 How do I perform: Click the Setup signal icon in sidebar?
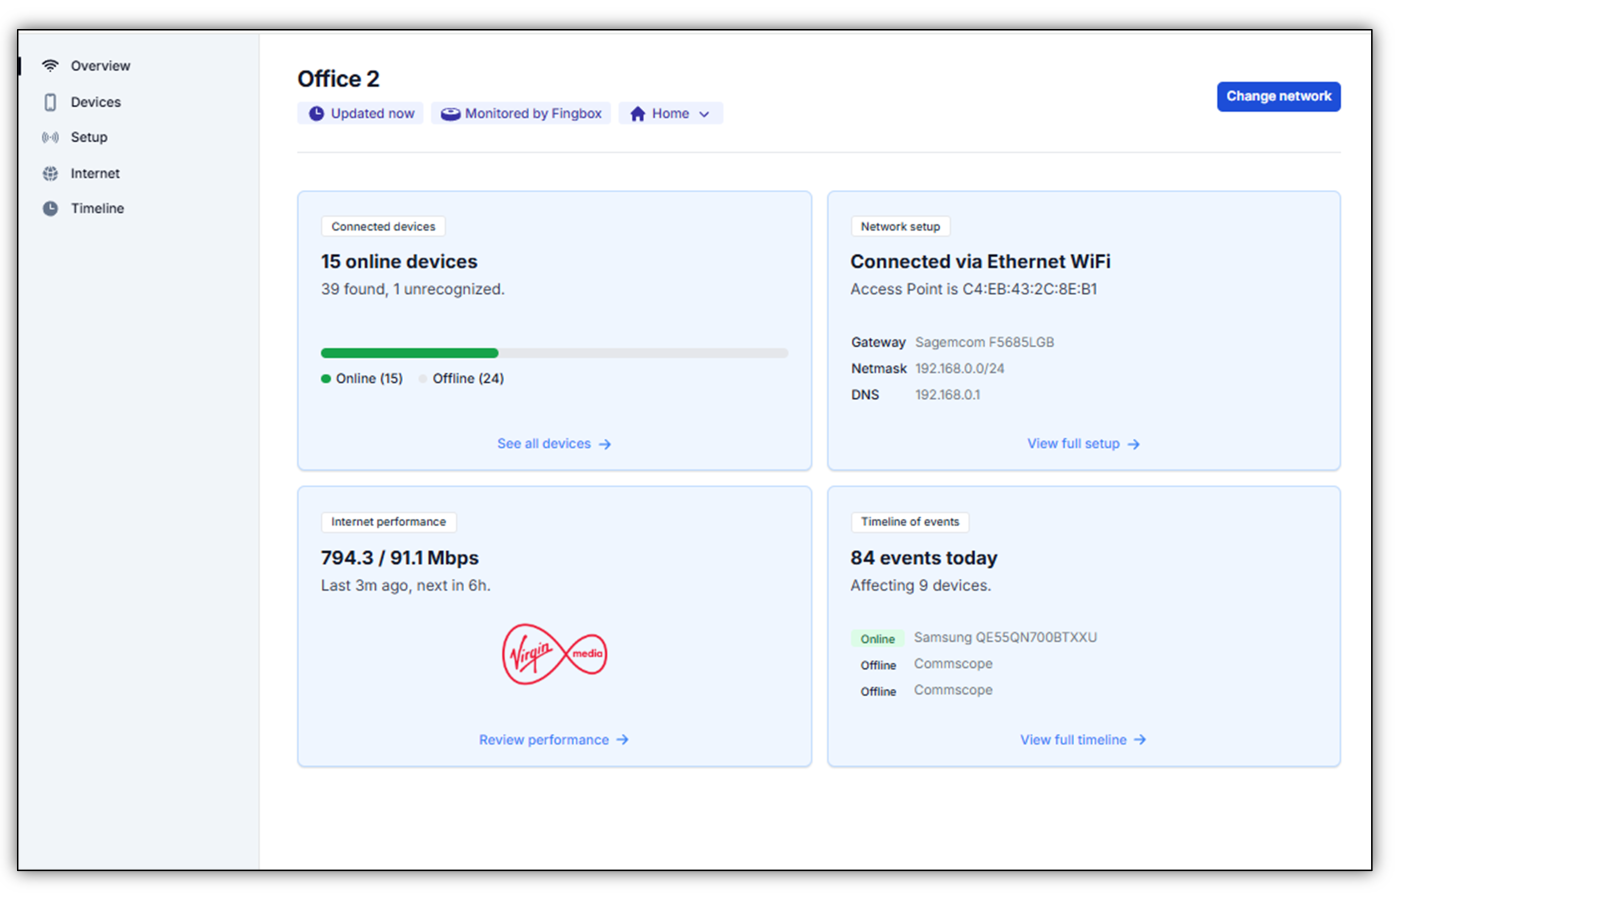click(50, 138)
